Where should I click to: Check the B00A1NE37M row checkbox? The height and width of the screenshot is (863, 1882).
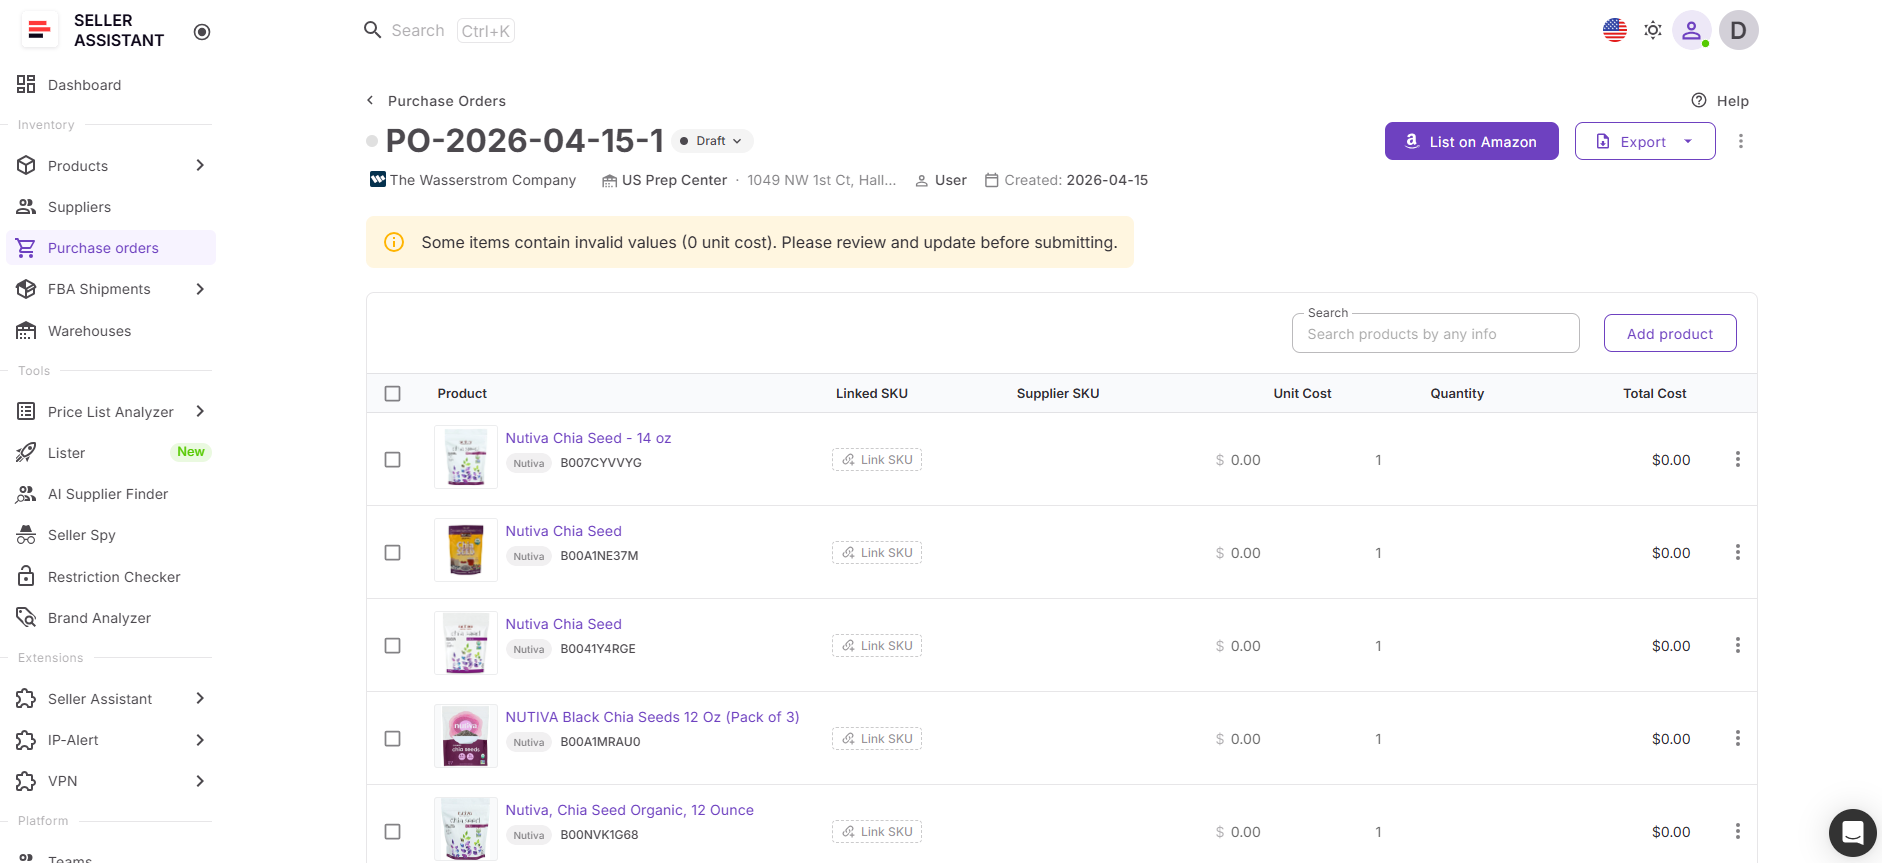pos(393,553)
